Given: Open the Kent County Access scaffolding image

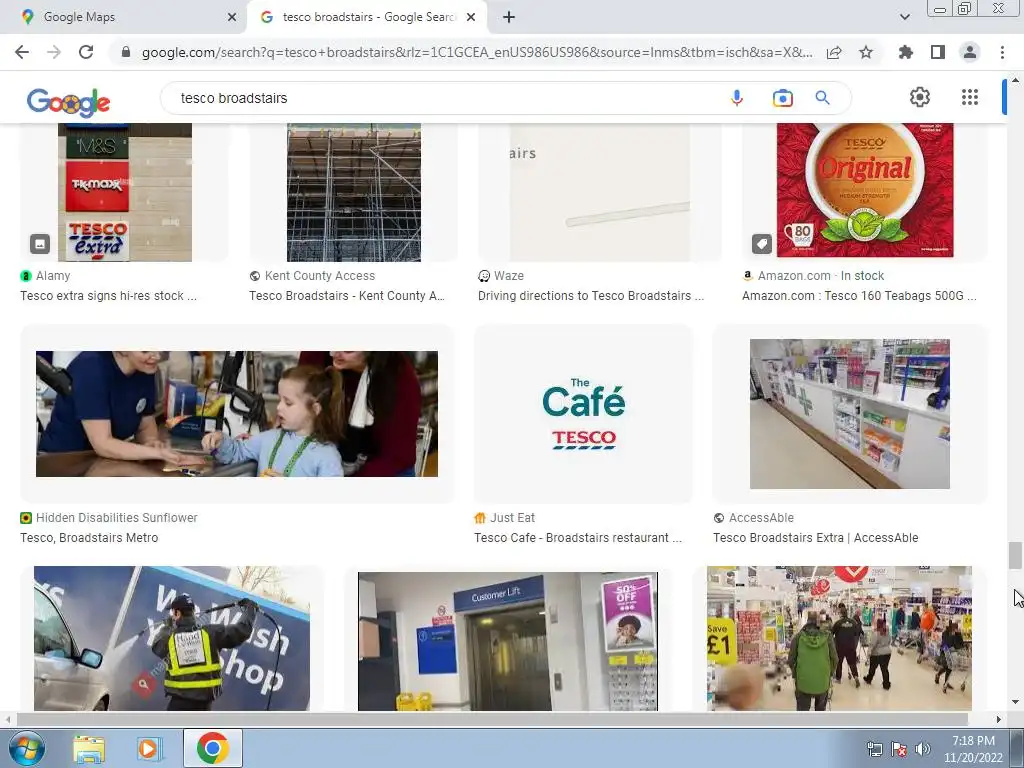Looking at the screenshot, I should (x=354, y=192).
